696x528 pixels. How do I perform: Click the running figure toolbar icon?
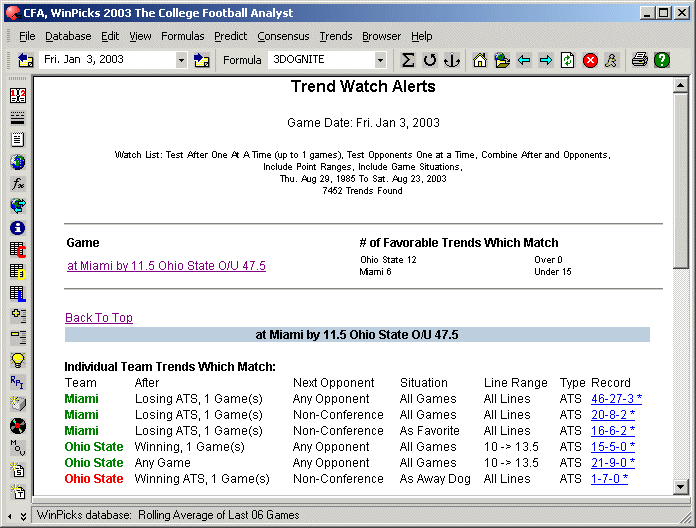[611, 60]
